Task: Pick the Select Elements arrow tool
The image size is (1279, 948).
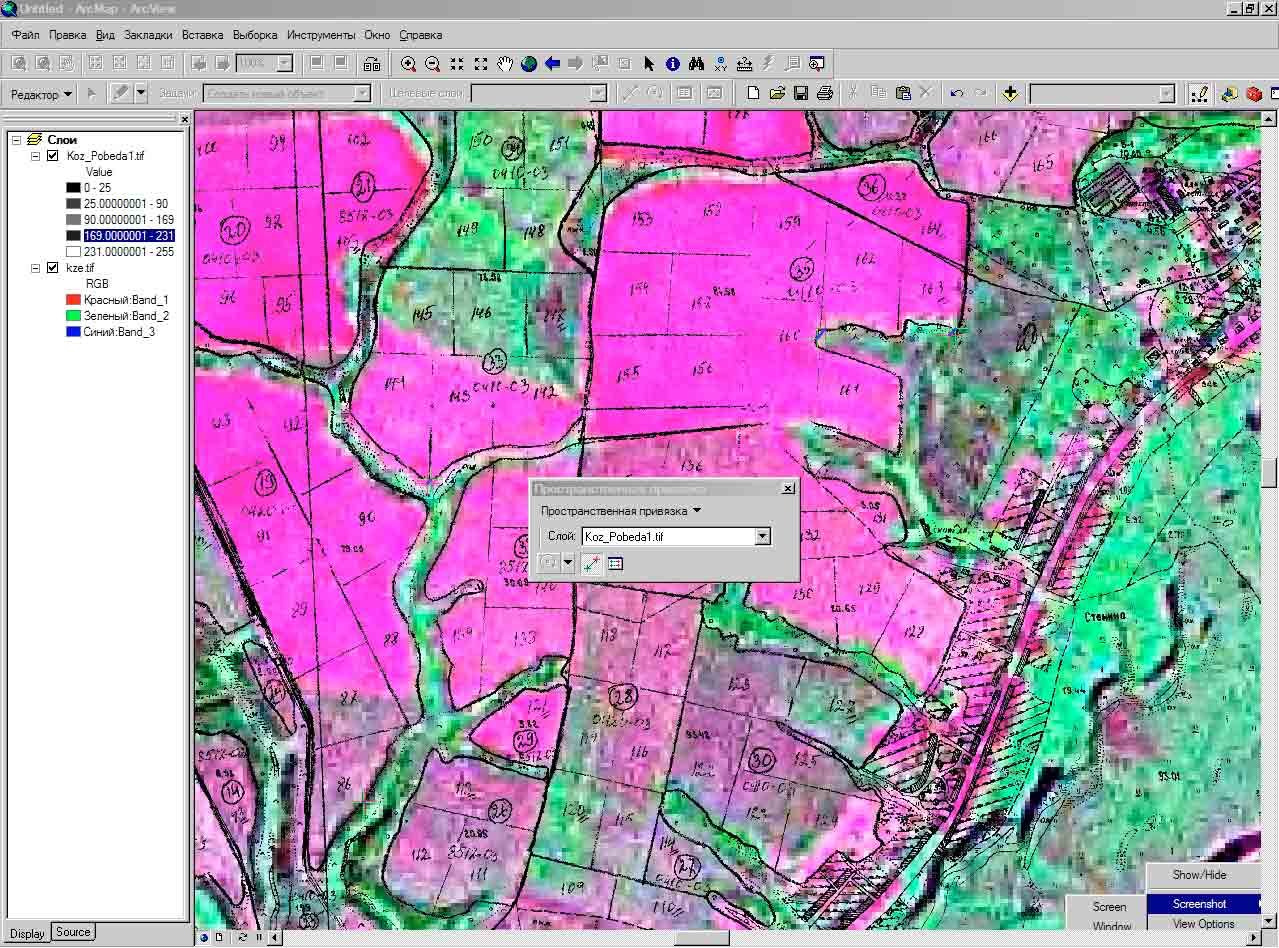Action: pos(649,64)
